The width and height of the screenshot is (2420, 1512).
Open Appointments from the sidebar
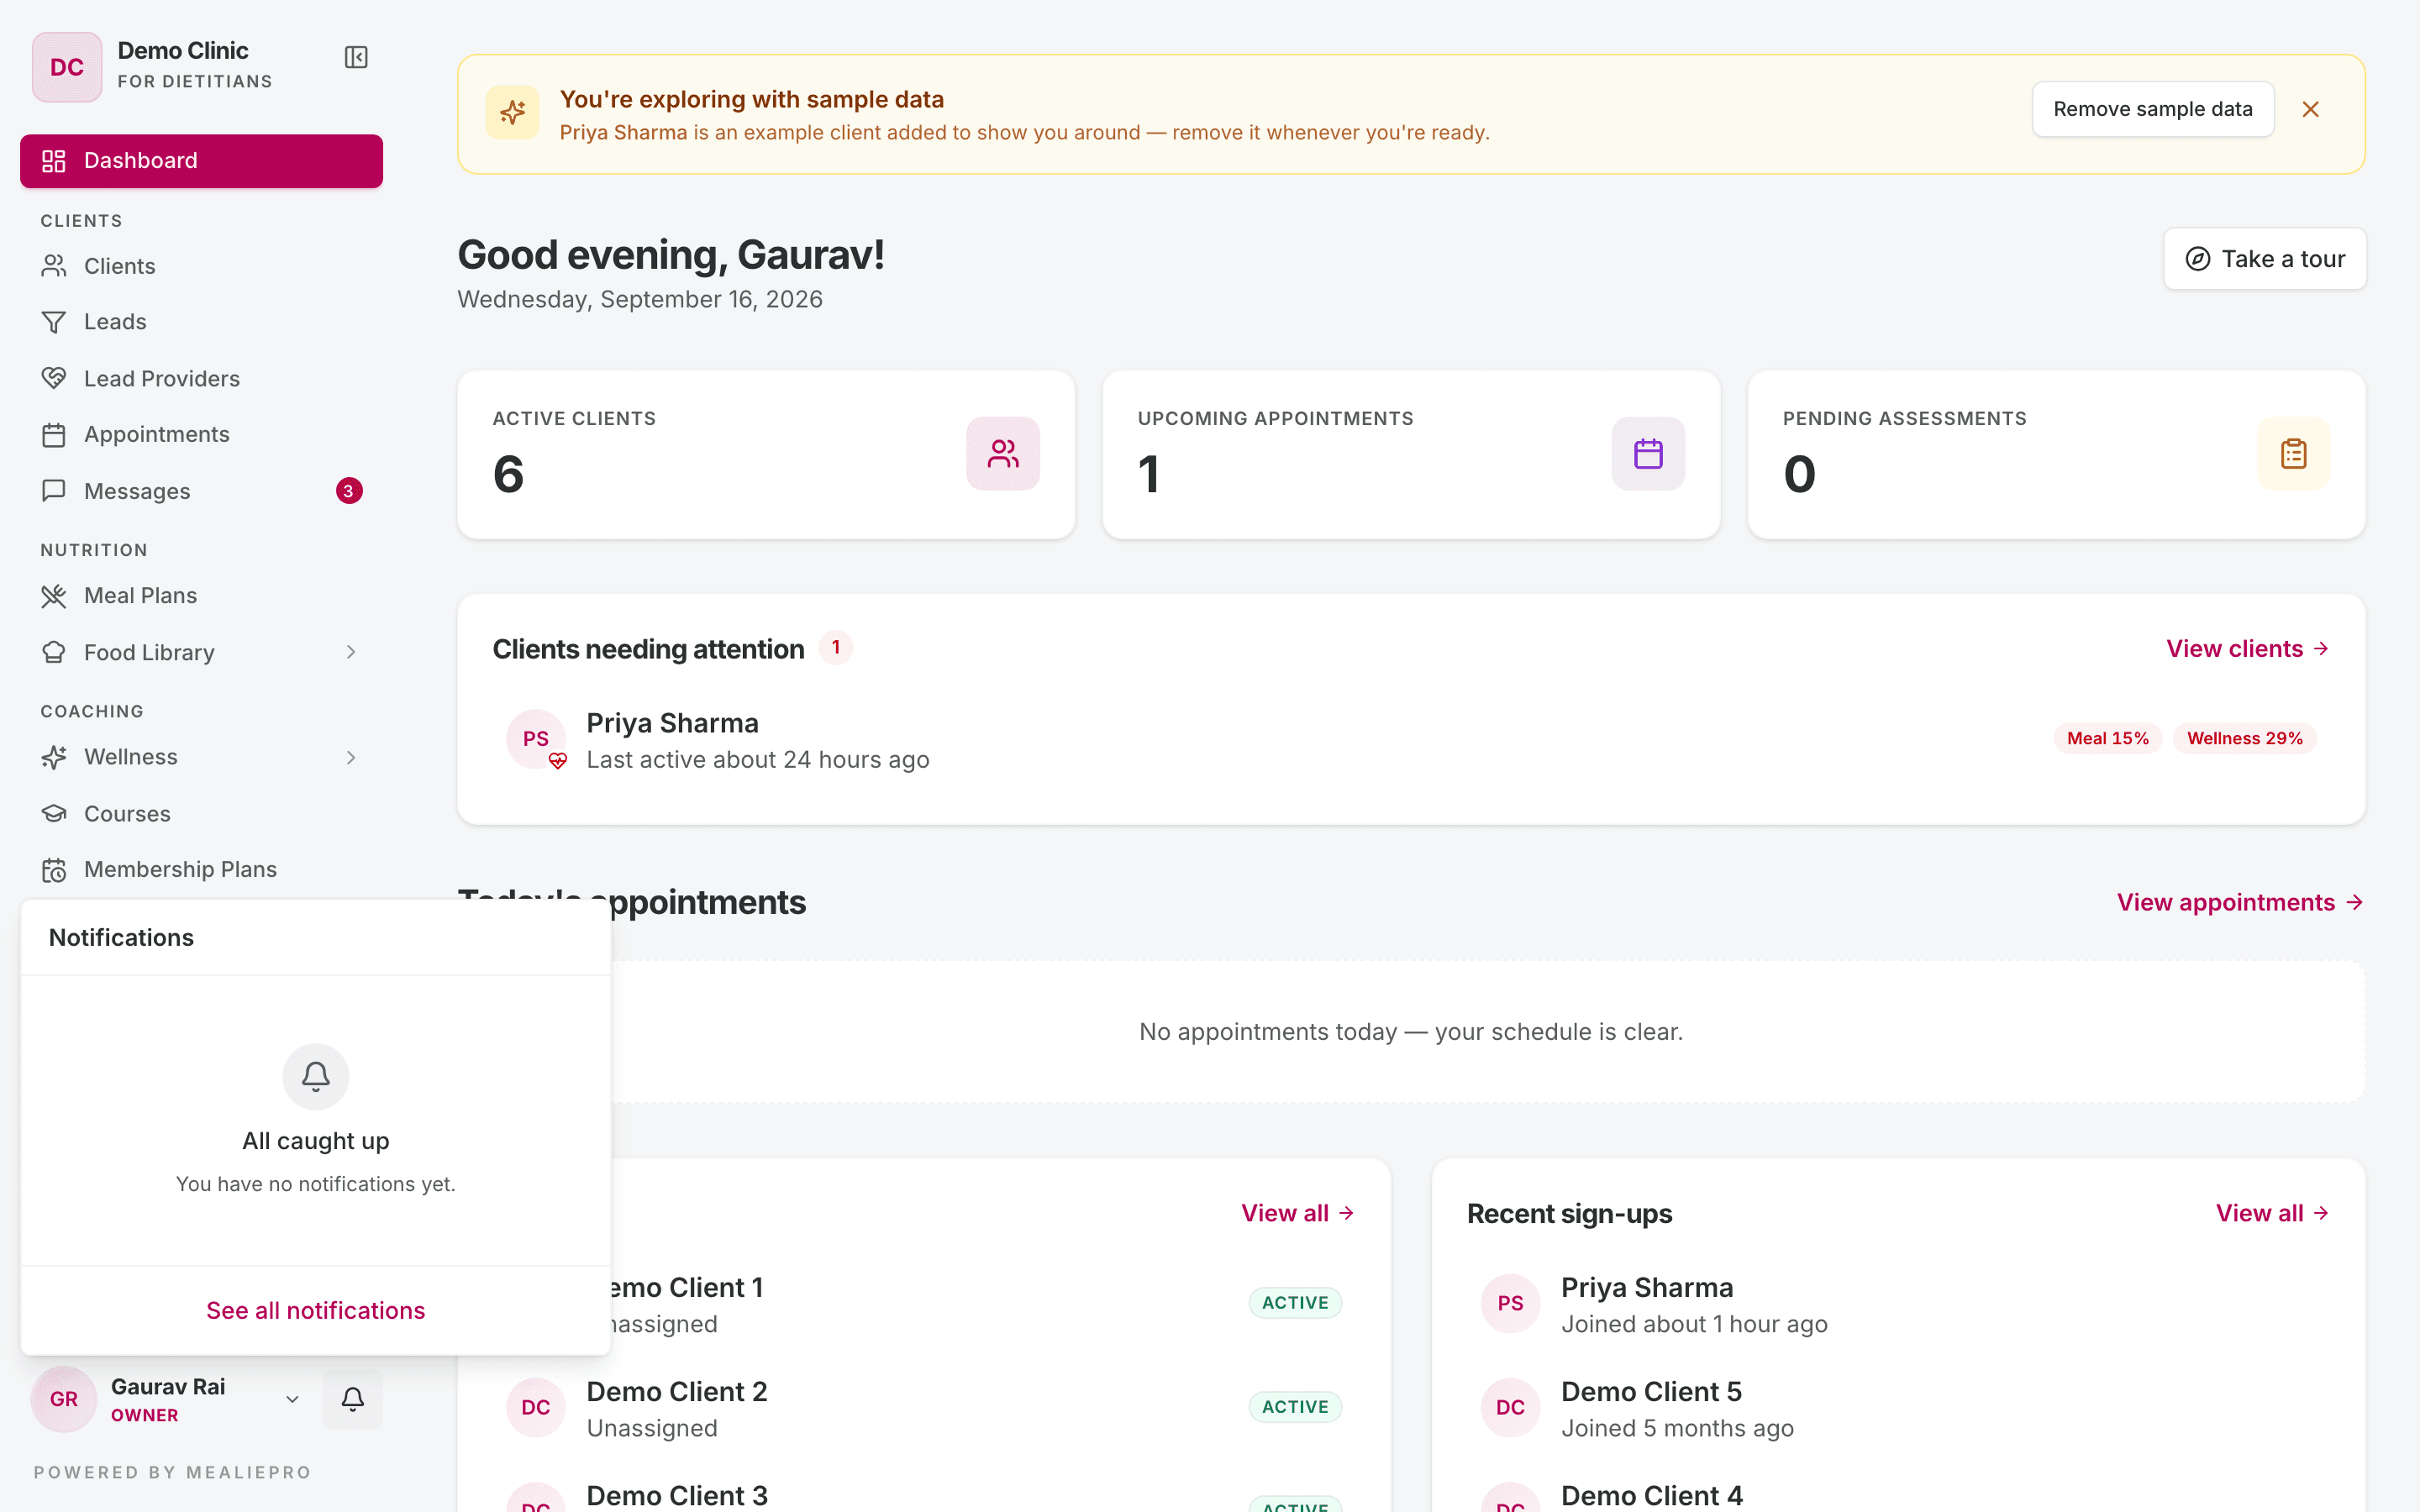pyautogui.click(x=201, y=434)
